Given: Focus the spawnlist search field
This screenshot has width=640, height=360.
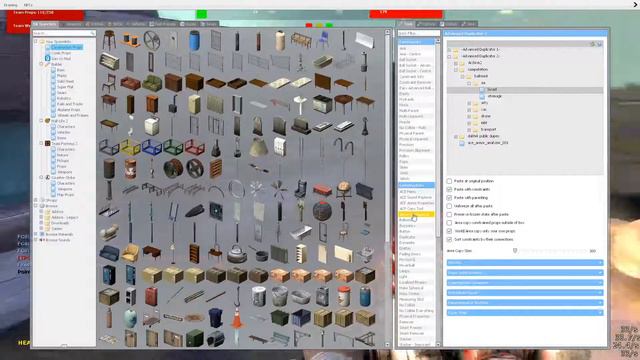Looking at the screenshot, I should click(x=64, y=33).
